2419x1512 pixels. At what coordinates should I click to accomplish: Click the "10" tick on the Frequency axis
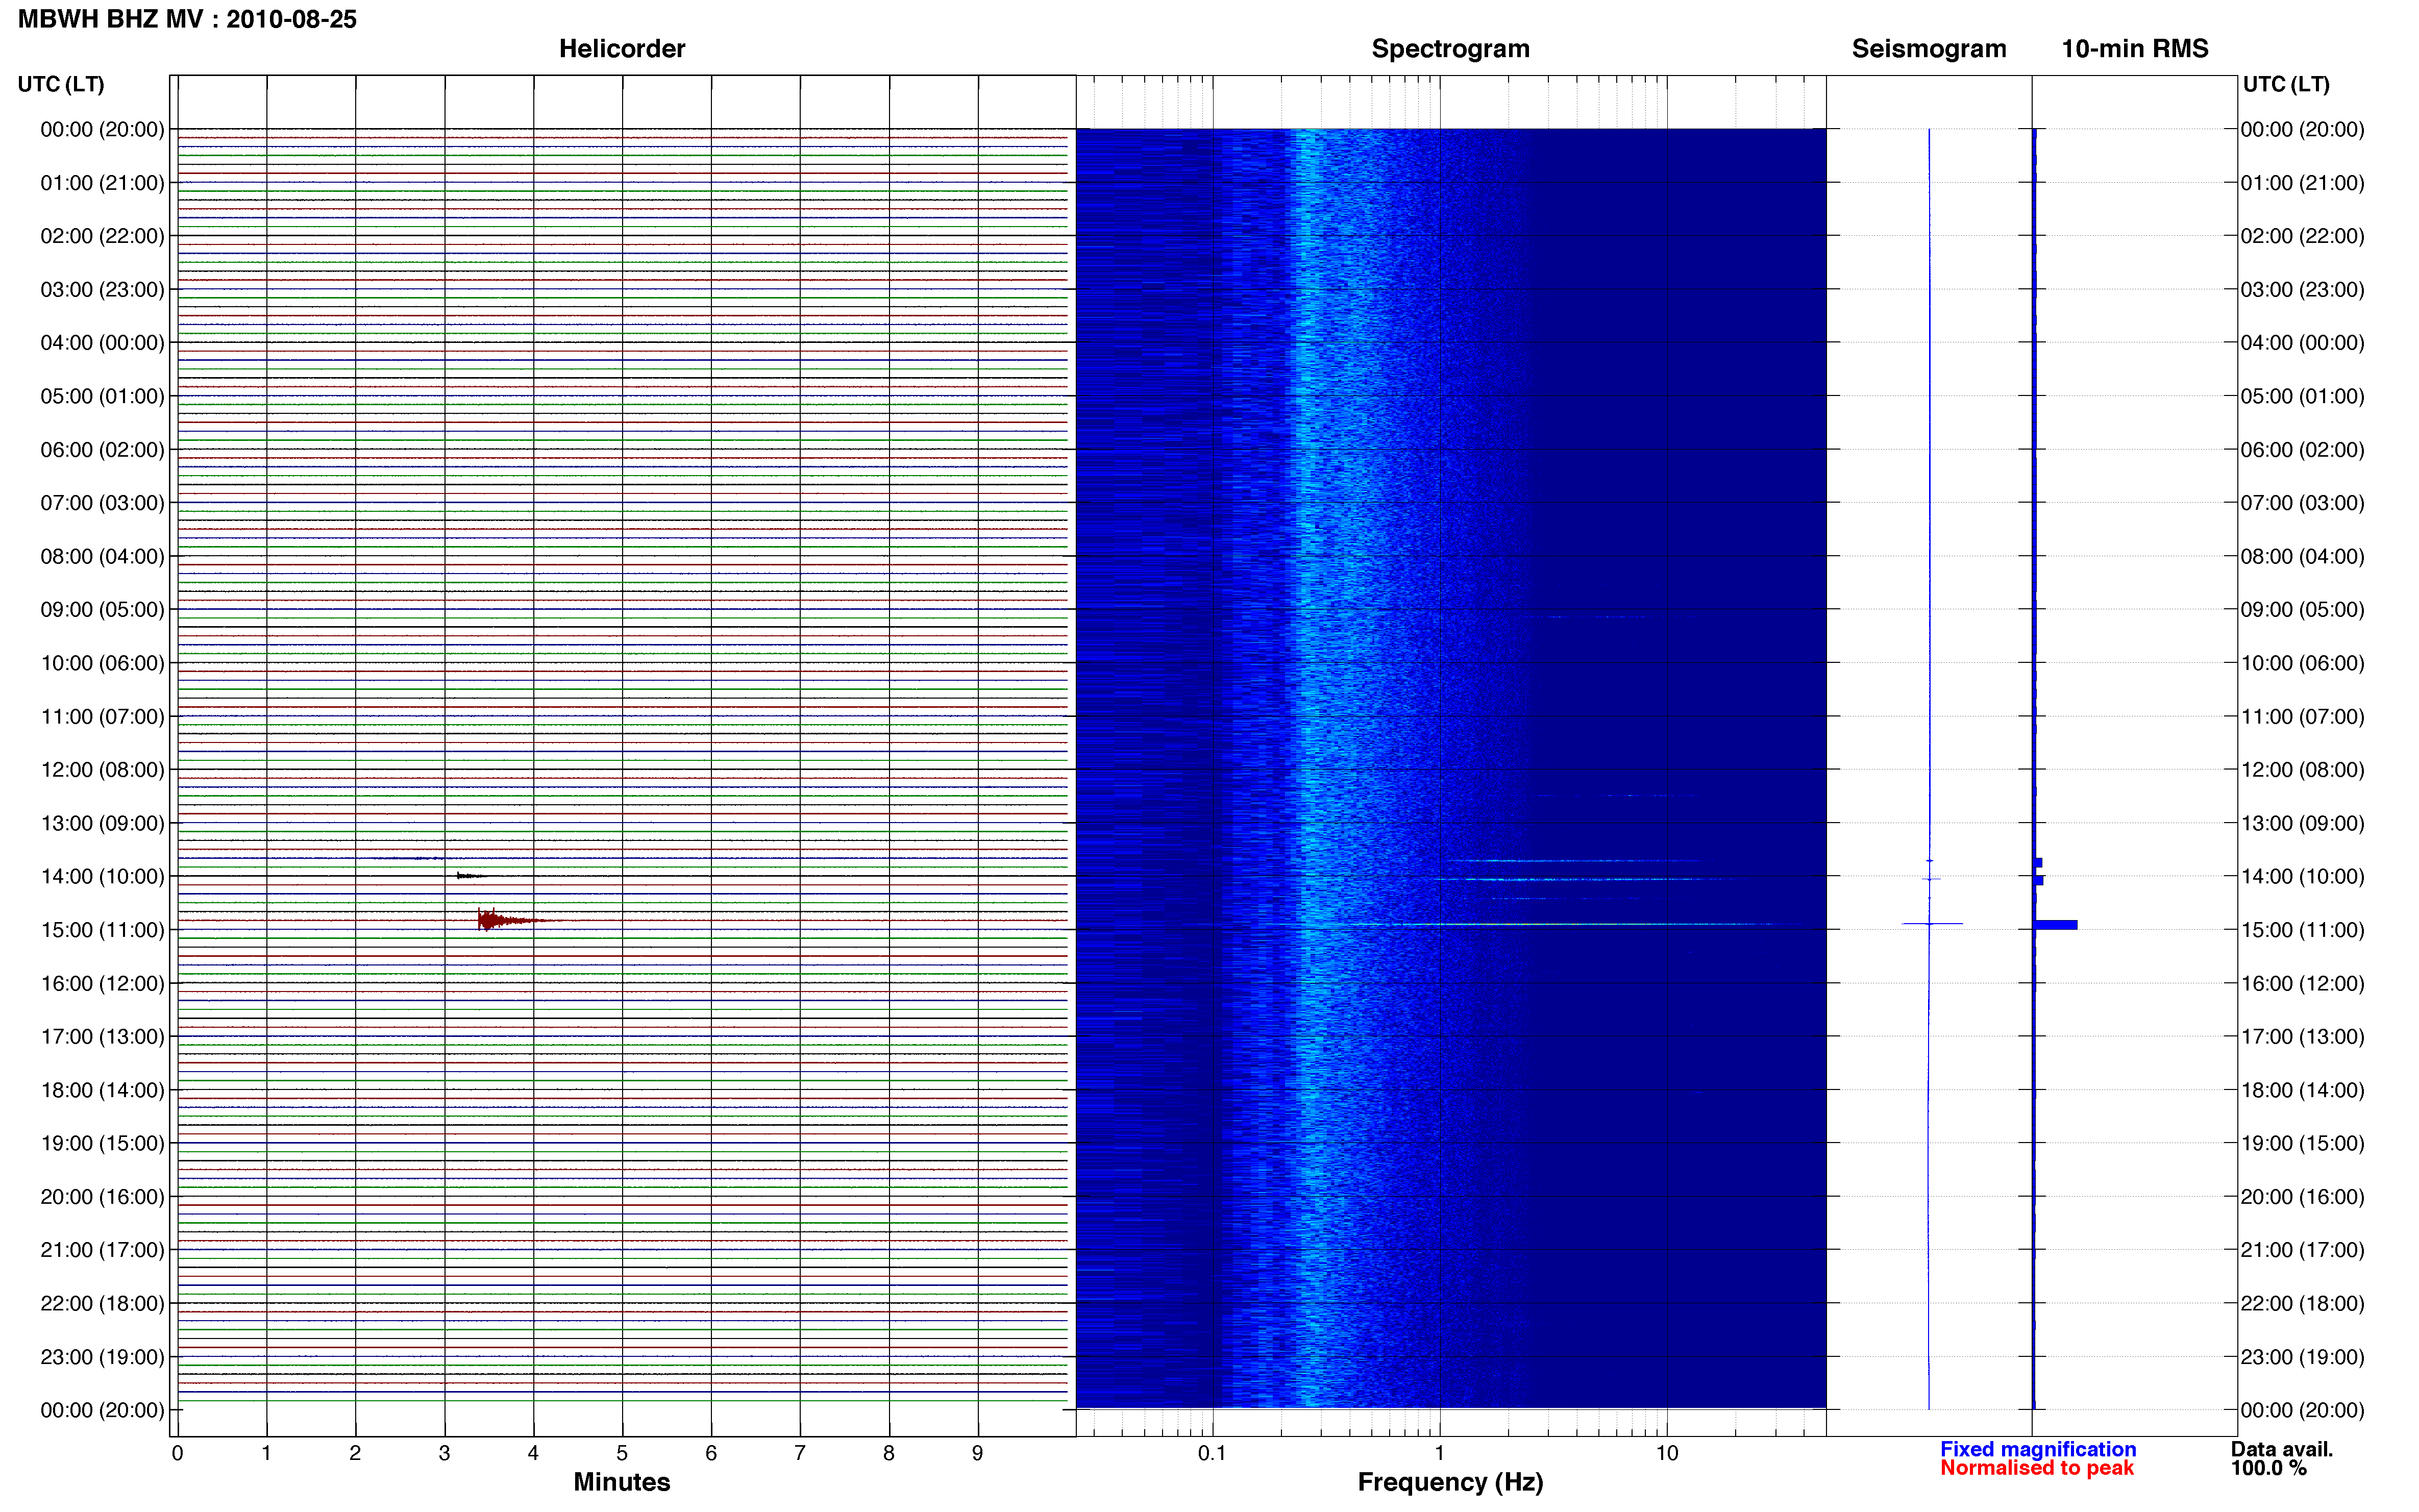pos(1667,1453)
